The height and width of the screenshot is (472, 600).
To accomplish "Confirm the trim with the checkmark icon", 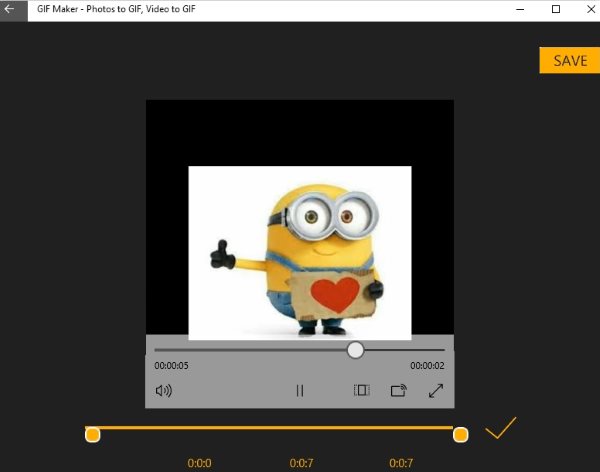I will click(x=500, y=429).
